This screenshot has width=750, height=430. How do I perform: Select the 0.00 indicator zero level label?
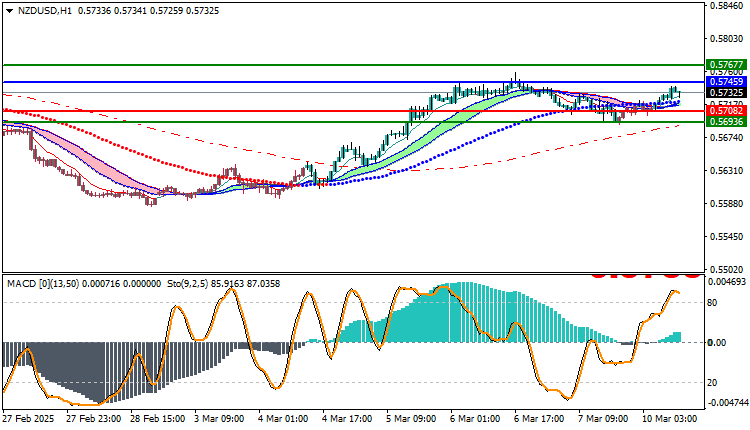pos(717,342)
